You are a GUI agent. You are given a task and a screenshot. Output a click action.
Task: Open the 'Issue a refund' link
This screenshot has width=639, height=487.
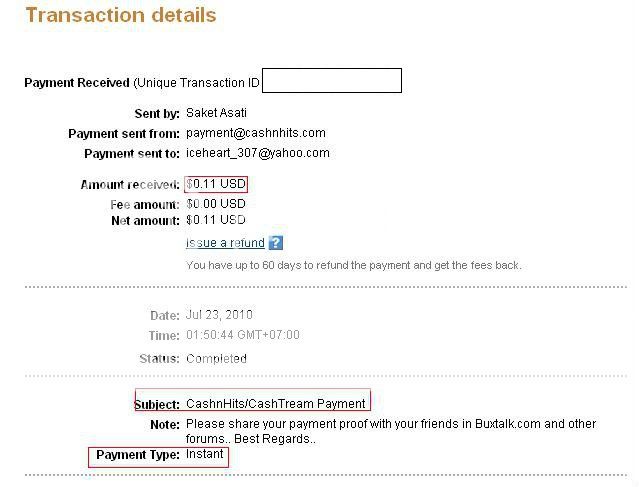click(225, 243)
